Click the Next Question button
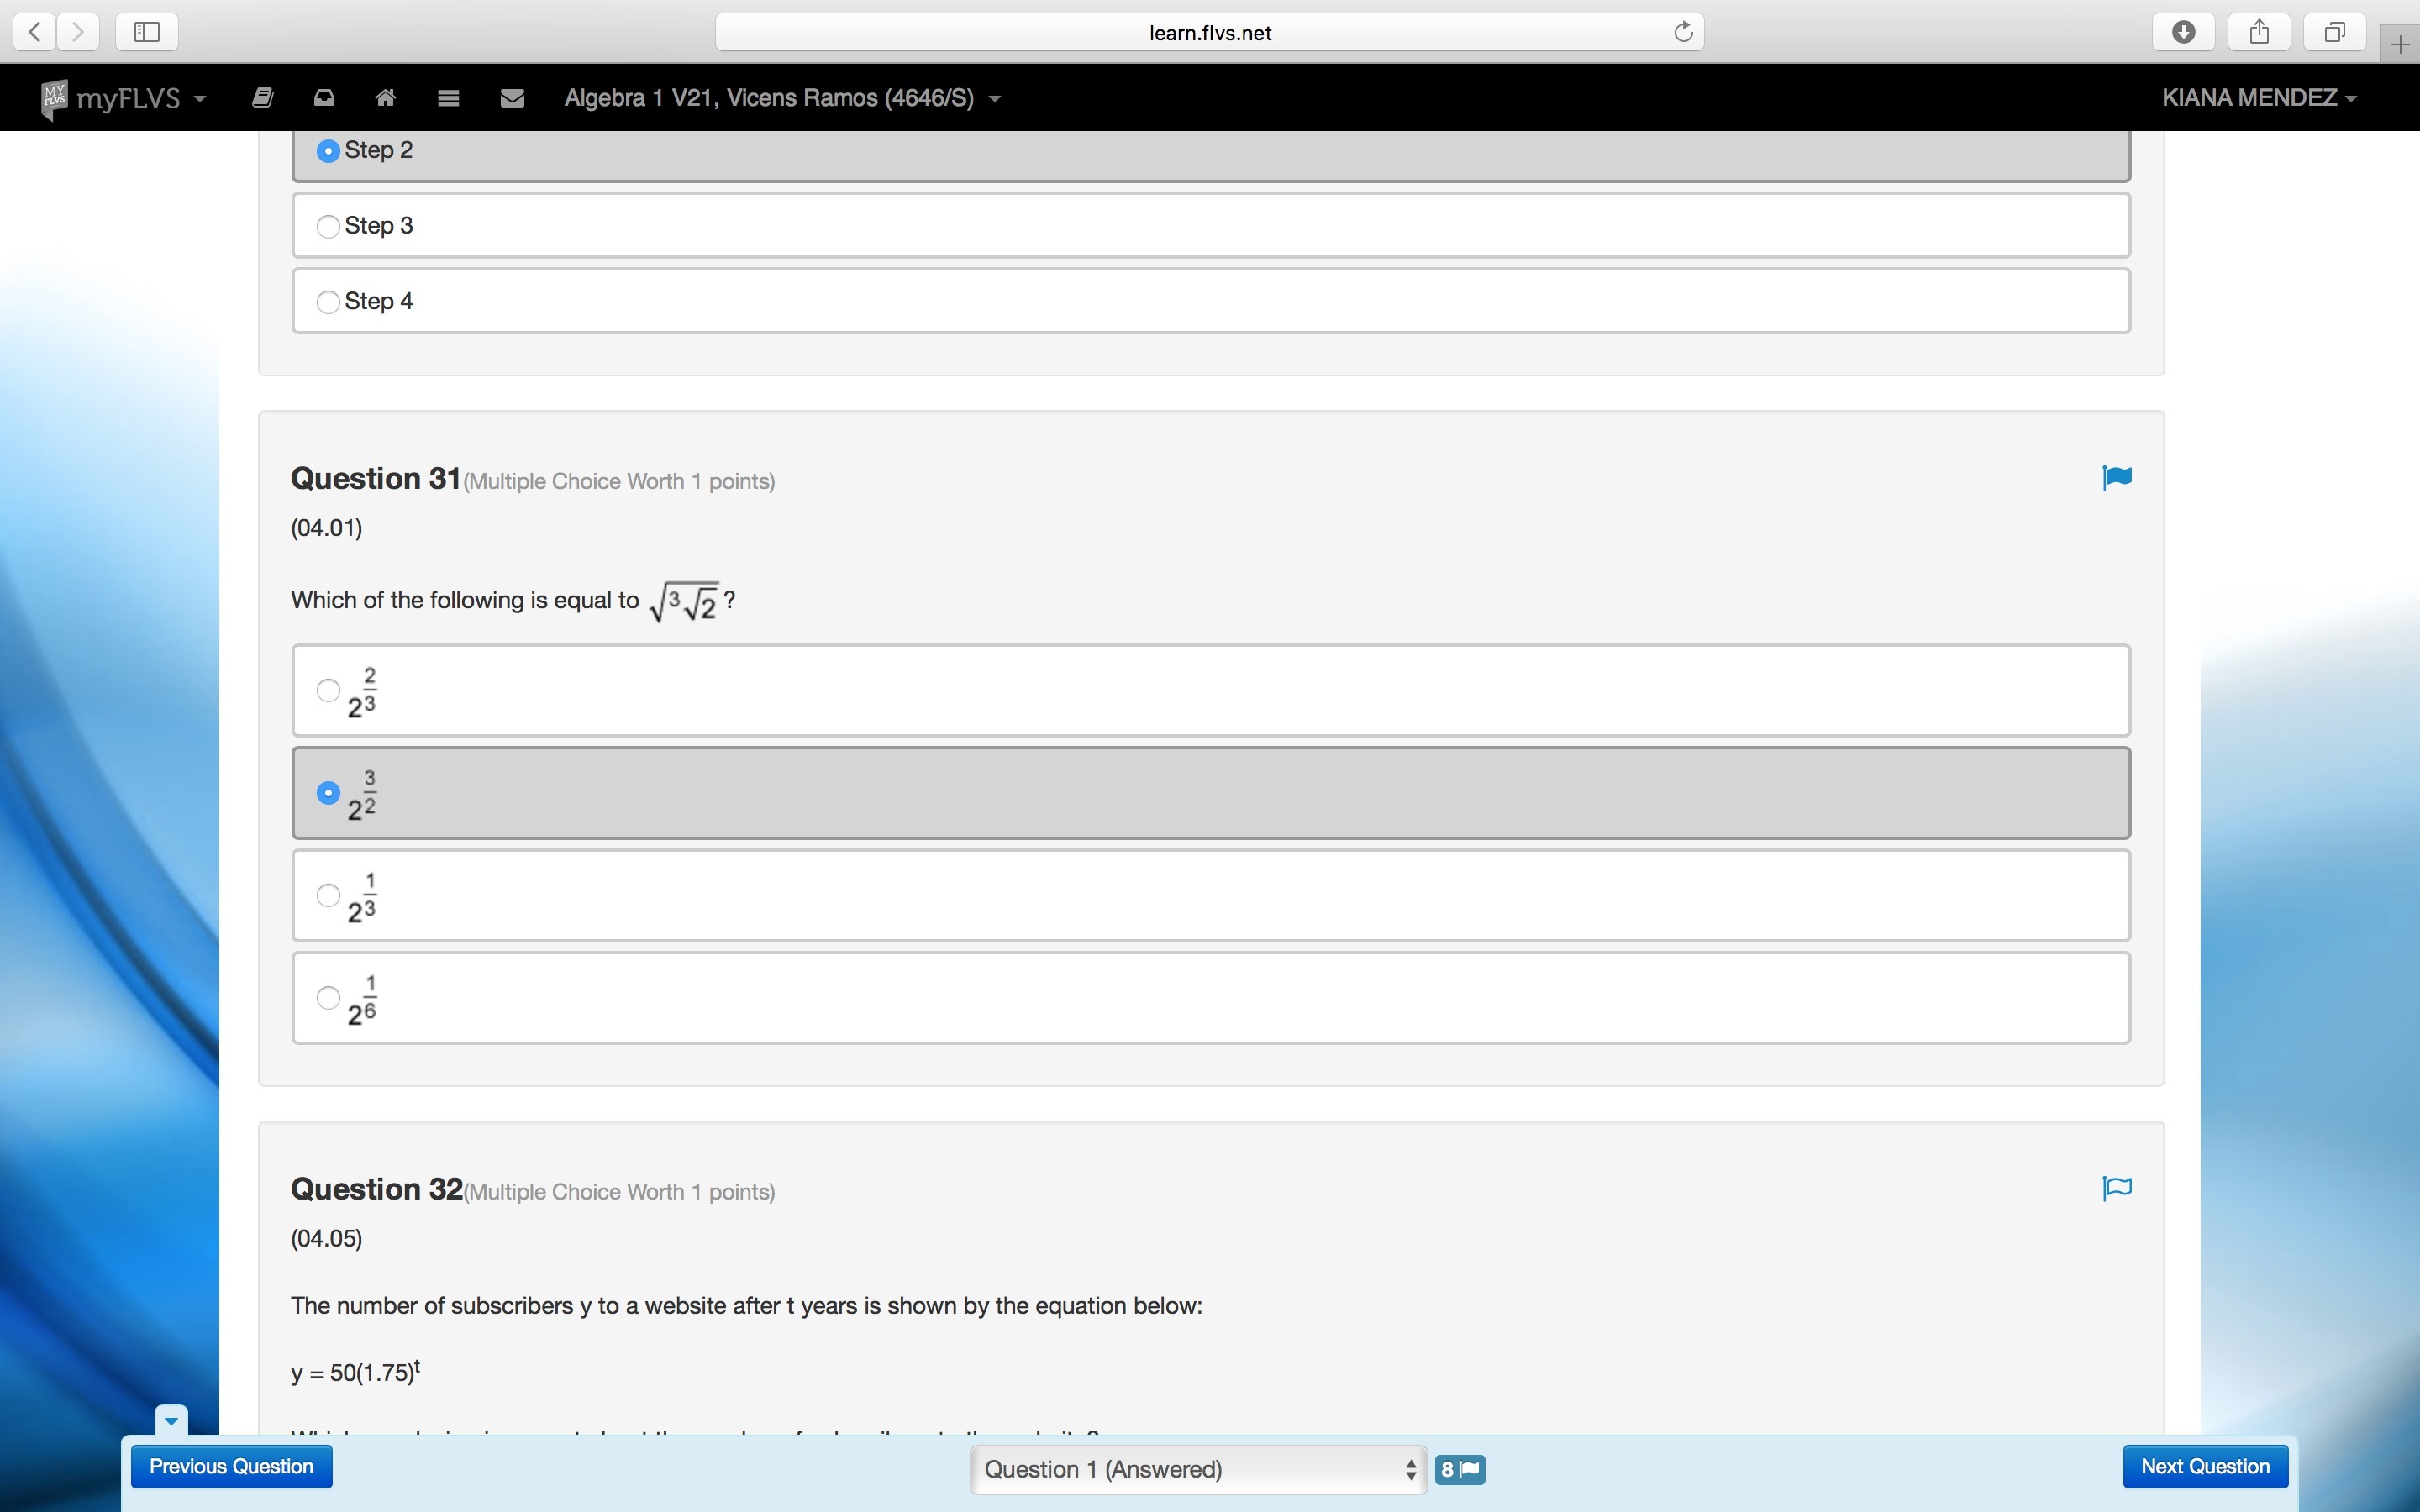This screenshot has width=2420, height=1512. pos(2204,1467)
